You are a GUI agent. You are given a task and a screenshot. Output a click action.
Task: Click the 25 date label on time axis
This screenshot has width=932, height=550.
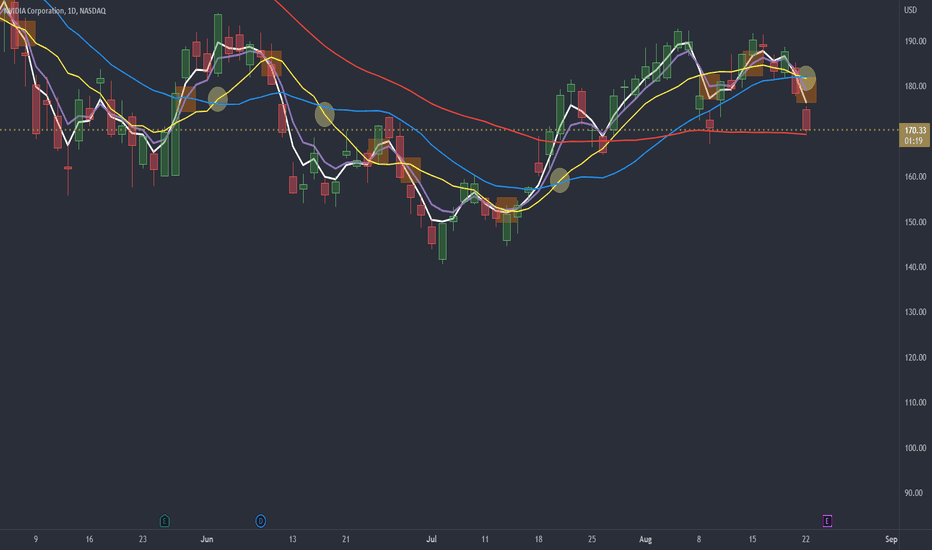[592, 539]
